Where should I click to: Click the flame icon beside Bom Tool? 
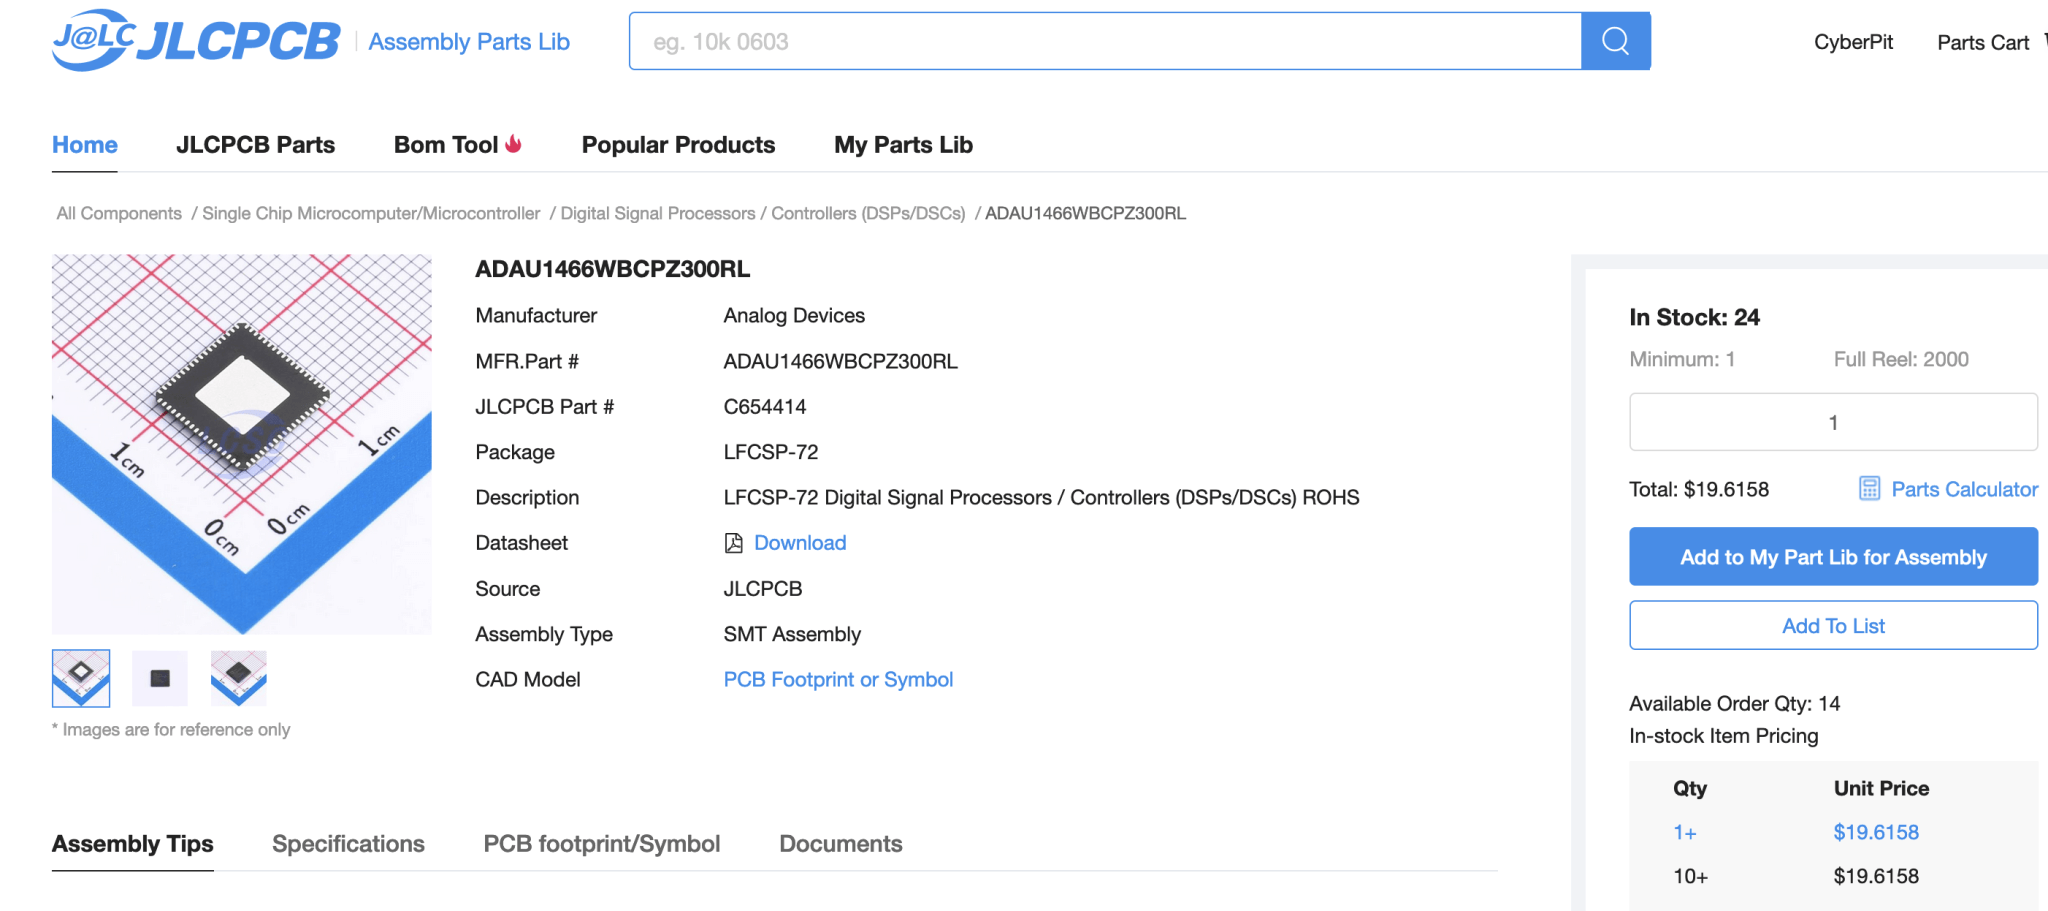[x=514, y=144]
